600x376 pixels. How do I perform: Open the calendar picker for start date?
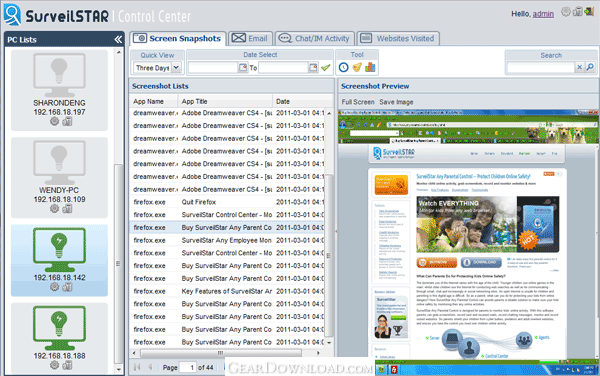[x=243, y=68]
